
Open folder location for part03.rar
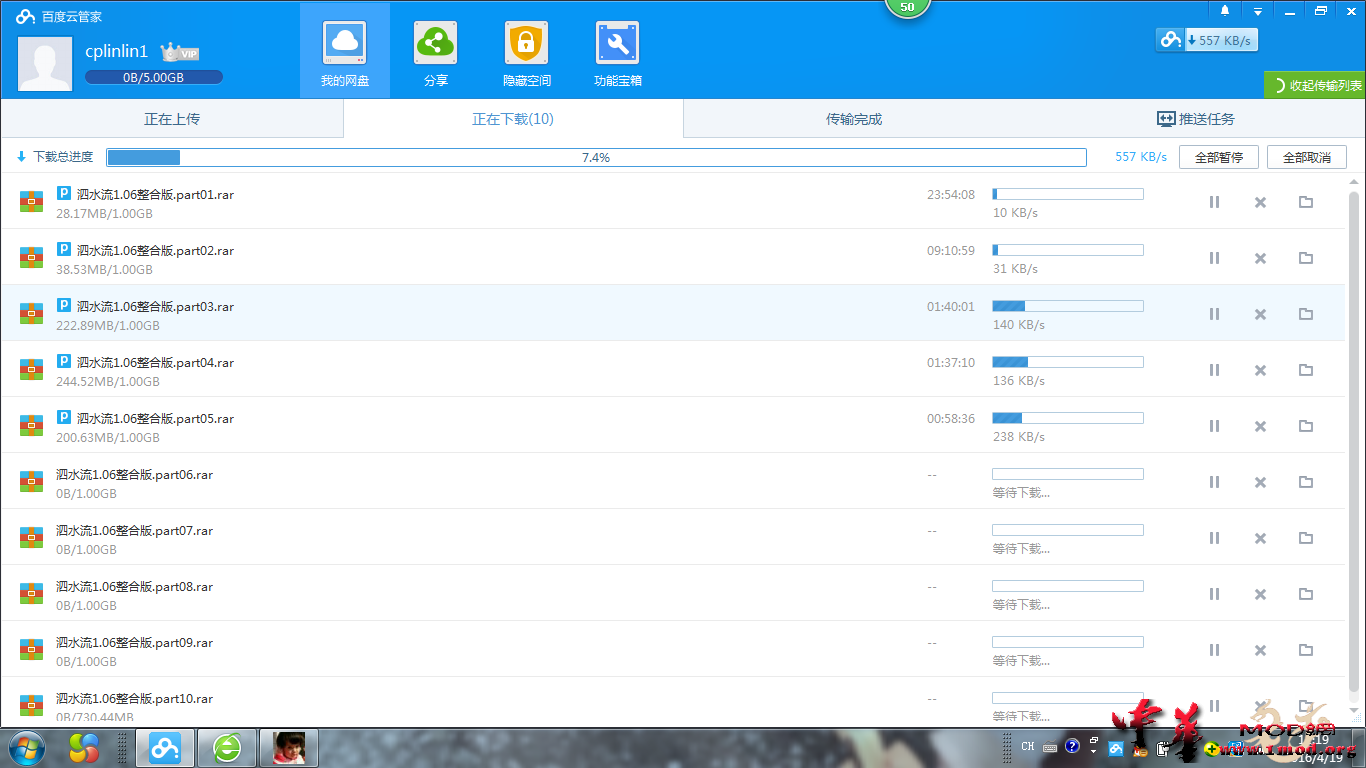(1305, 314)
